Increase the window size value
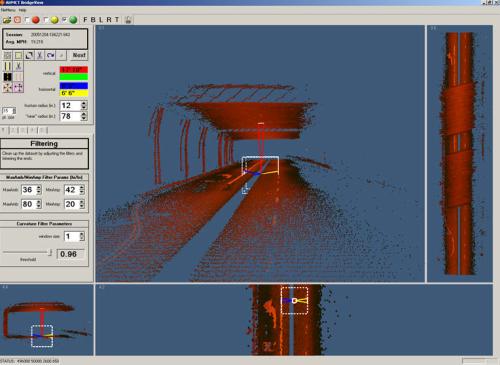500x365 pixels. pyautogui.click(x=82, y=234)
